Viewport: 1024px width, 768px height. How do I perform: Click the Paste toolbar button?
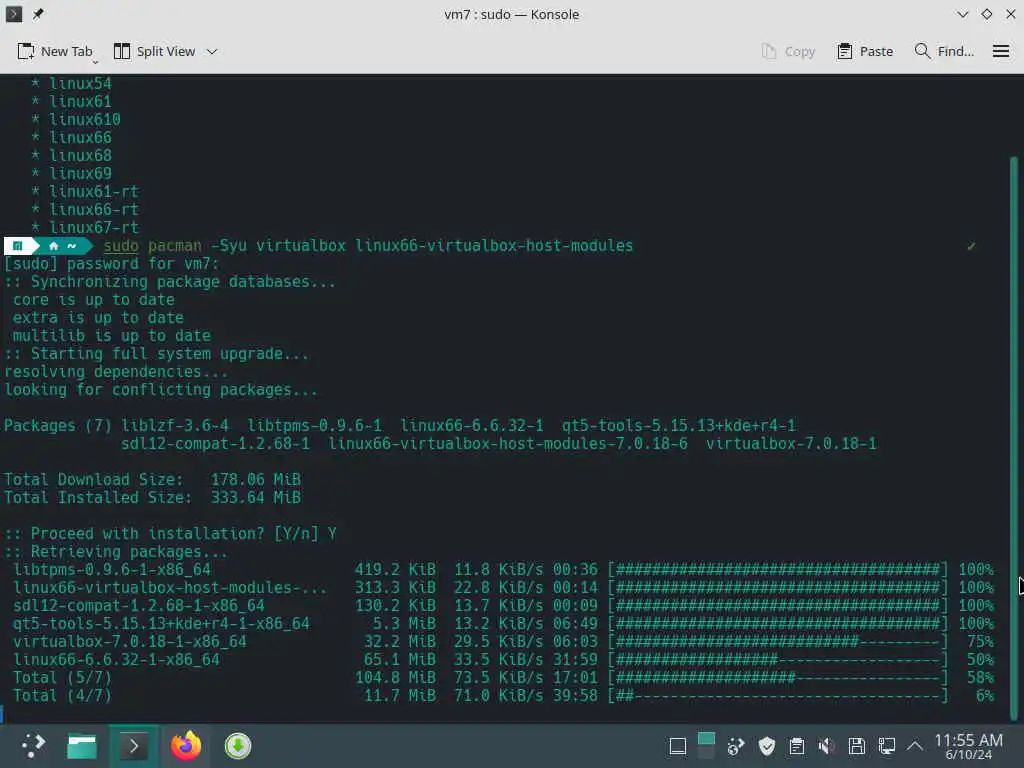pyautogui.click(x=865, y=51)
